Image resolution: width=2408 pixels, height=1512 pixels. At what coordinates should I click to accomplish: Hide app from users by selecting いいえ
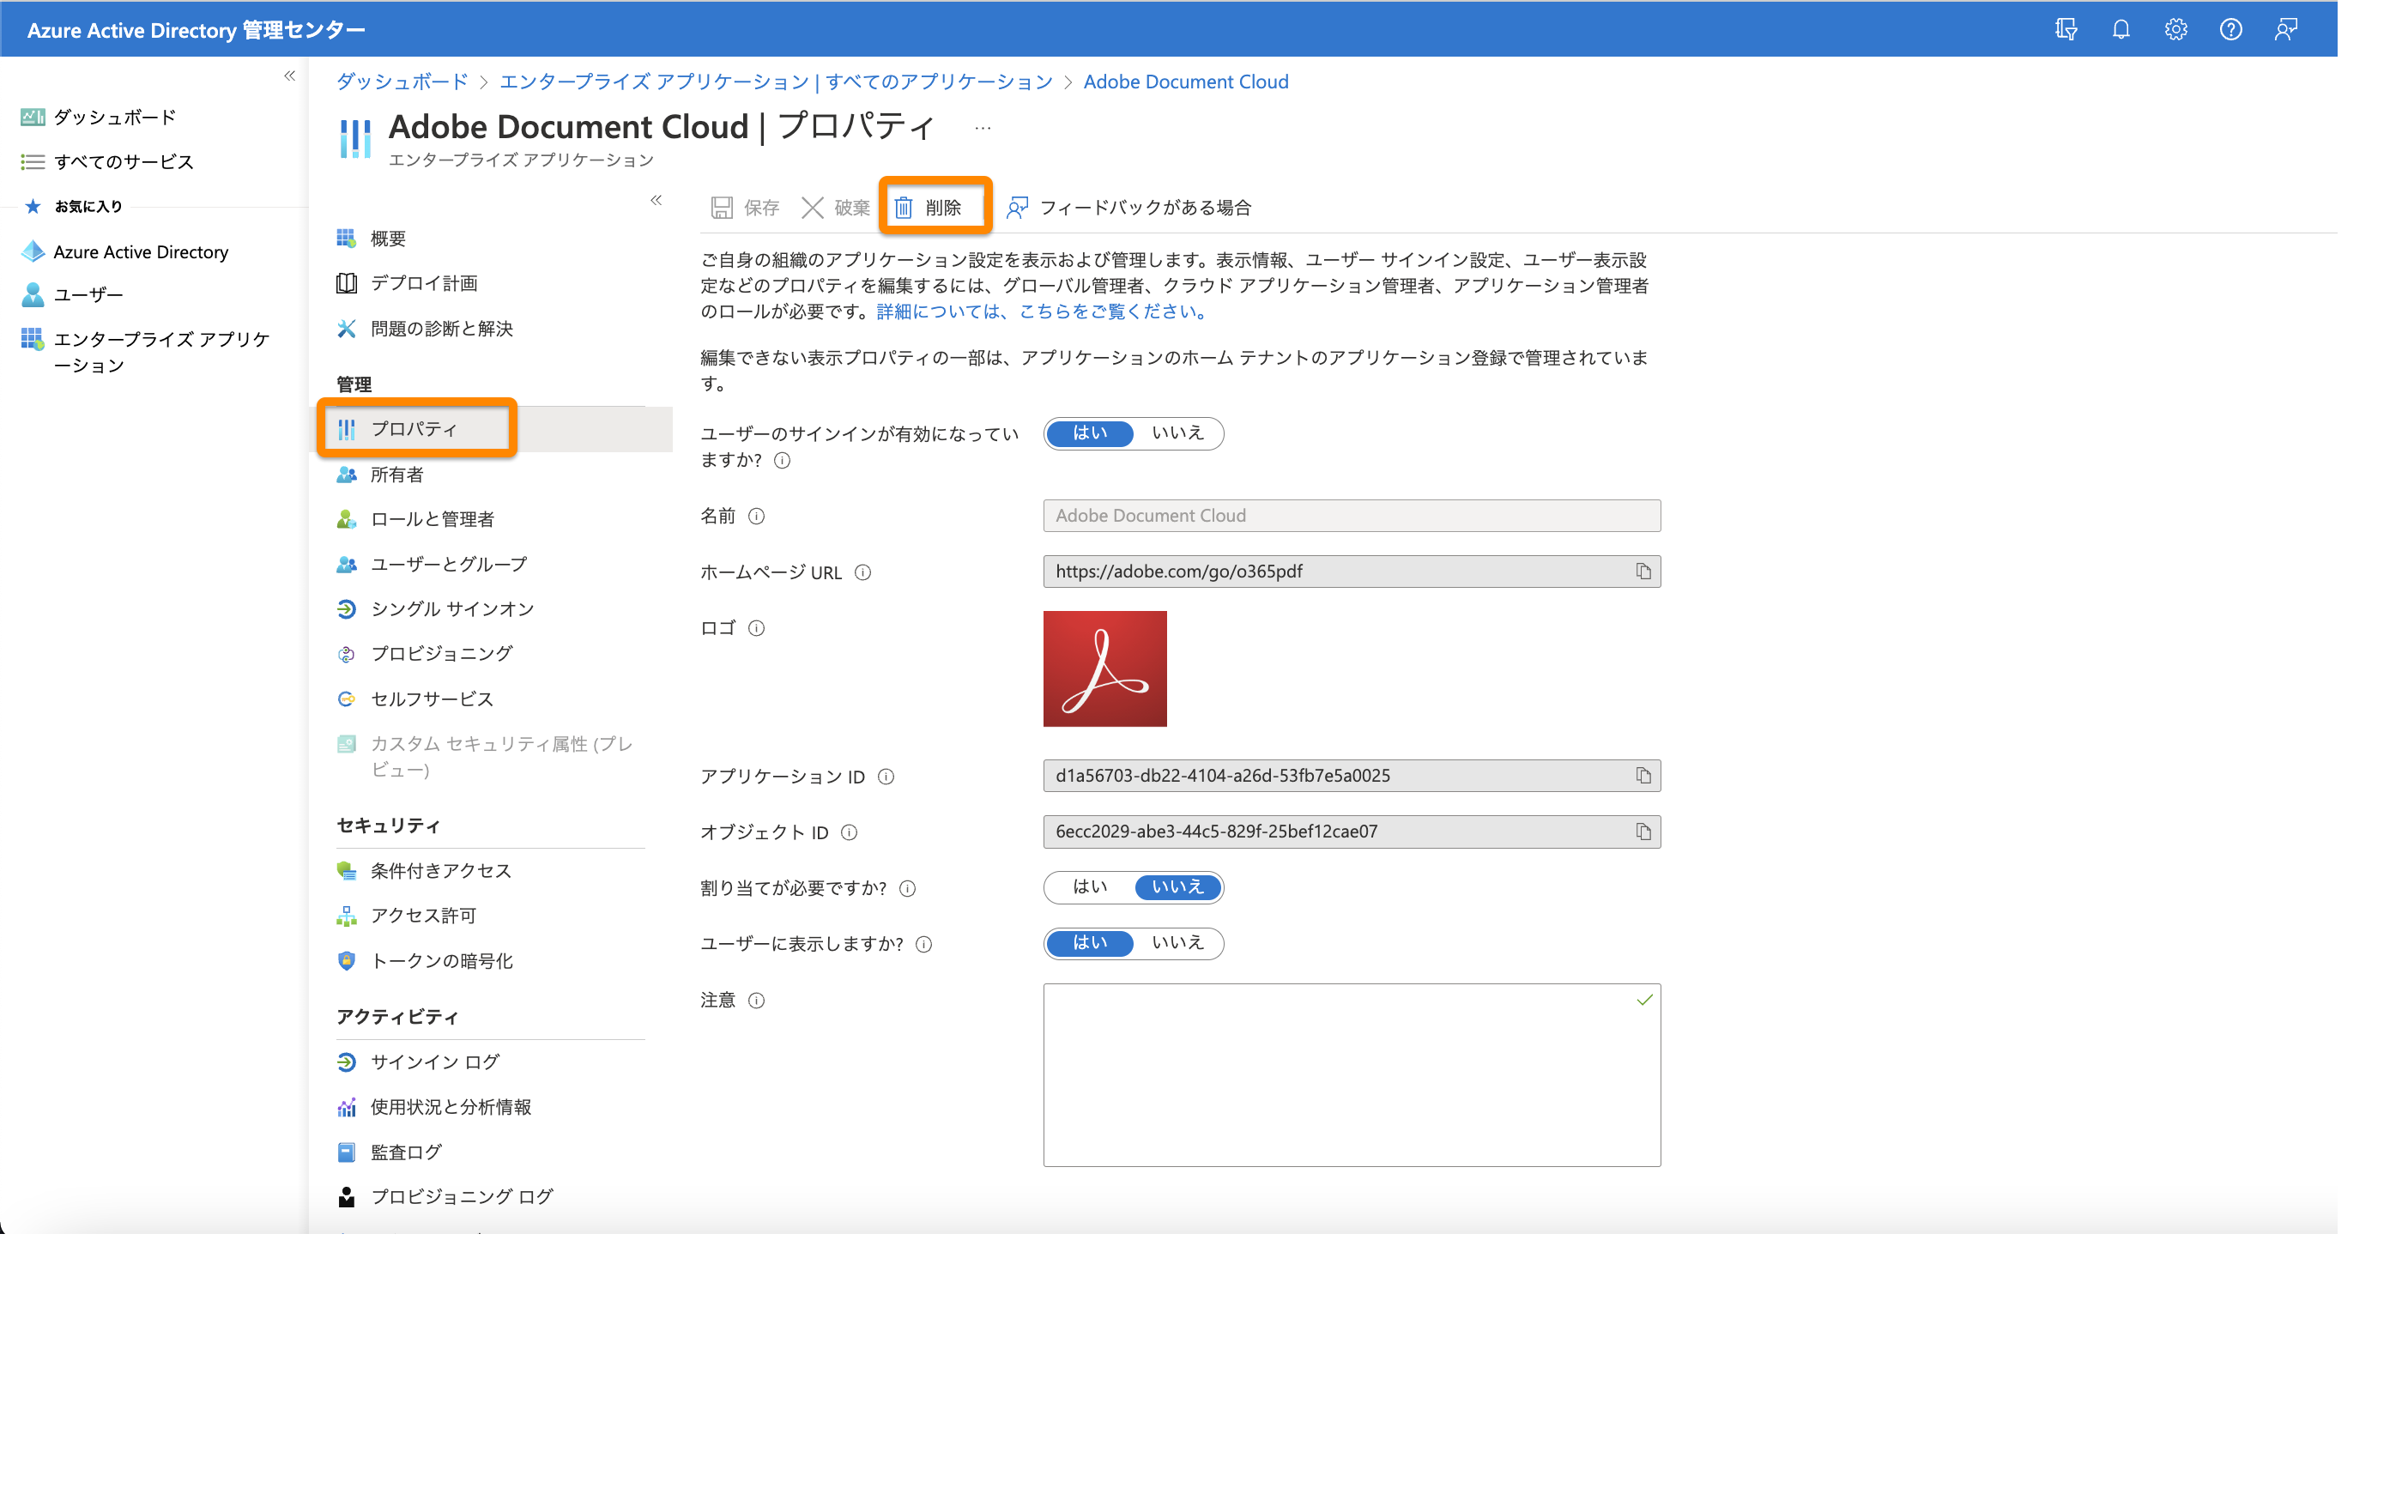tap(1180, 943)
